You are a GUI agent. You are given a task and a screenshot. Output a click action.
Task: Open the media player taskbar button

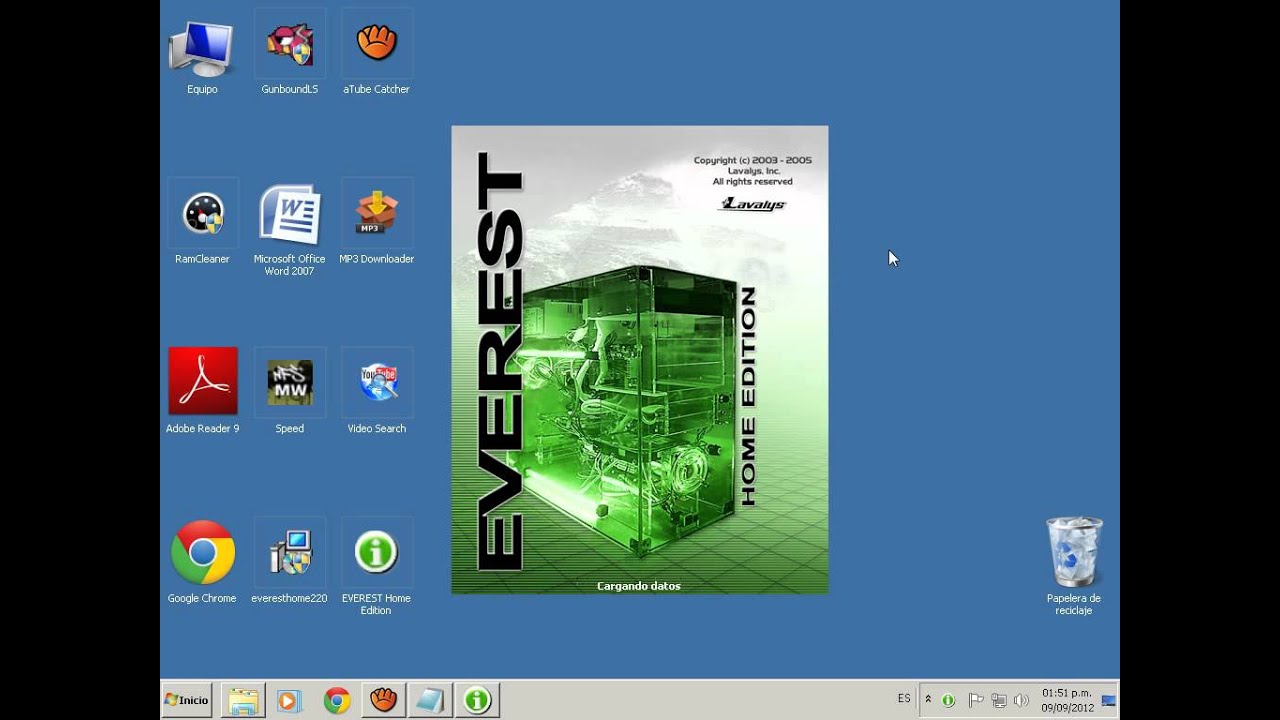coord(289,700)
